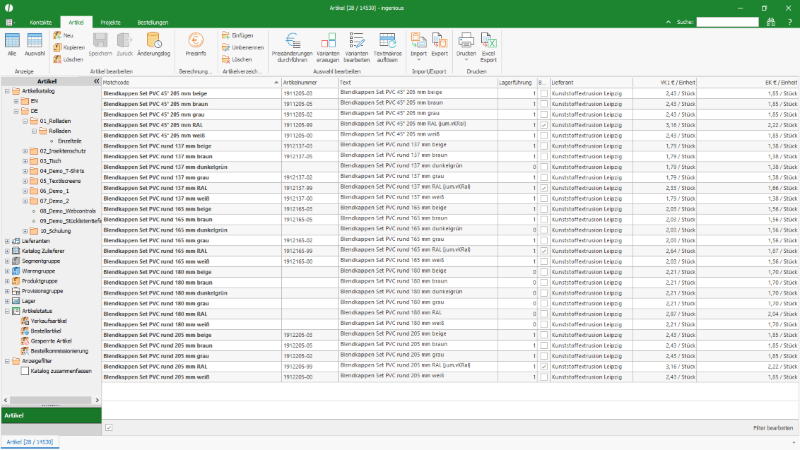Select the Einzelteile tree item

click(69, 141)
